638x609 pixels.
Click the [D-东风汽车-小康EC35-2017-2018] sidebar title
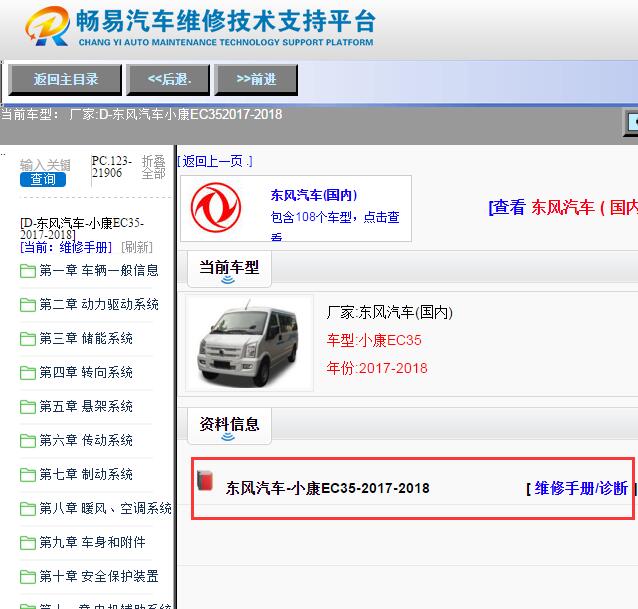click(x=81, y=229)
